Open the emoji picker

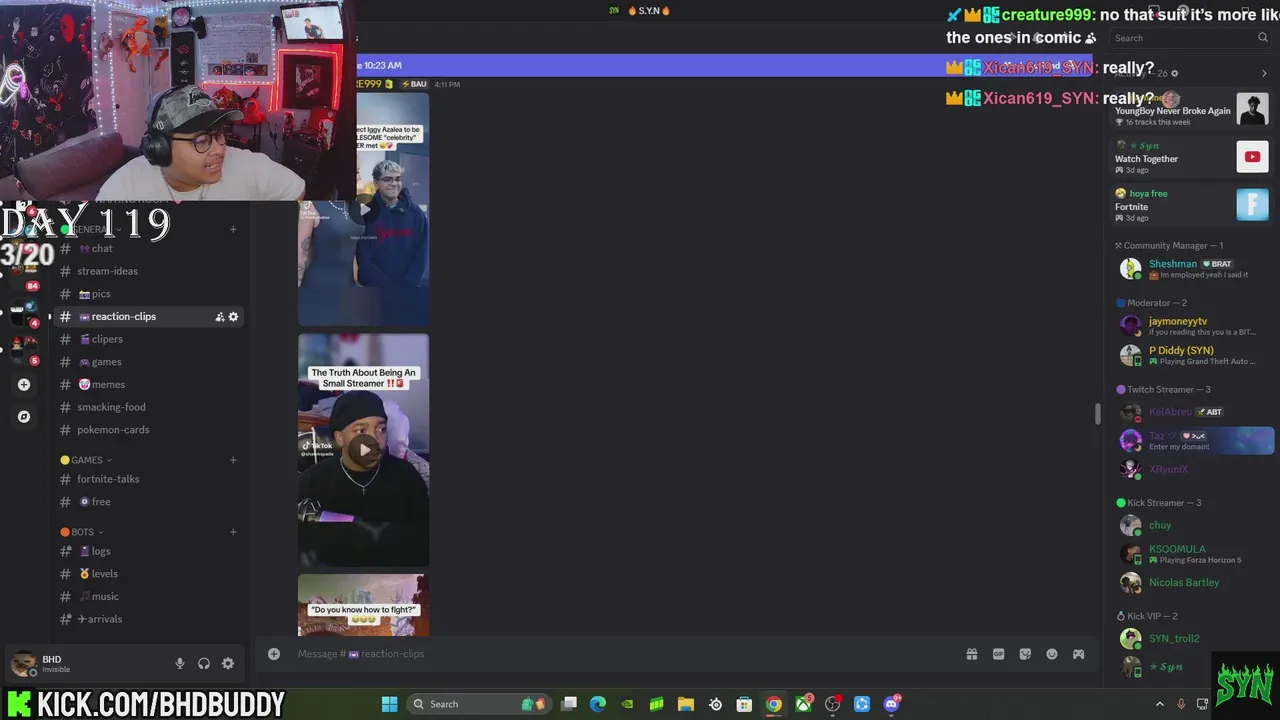(1052, 654)
